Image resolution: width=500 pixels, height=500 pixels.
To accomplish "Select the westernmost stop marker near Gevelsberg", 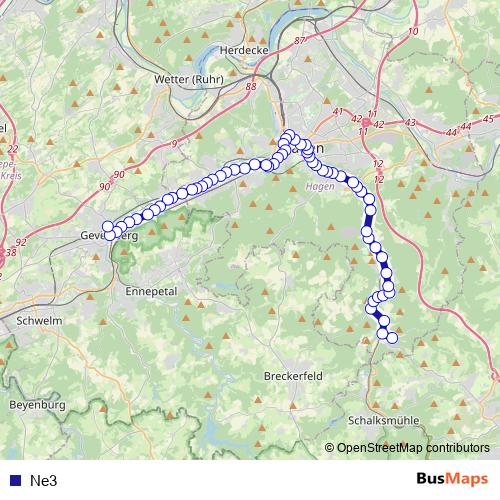I will click(x=108, y=226).
